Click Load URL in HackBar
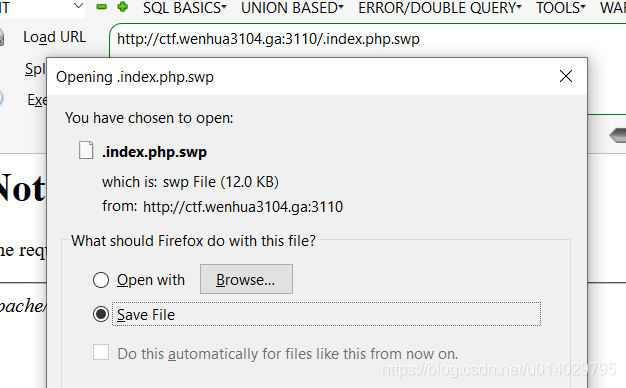Screen dimensions: 626x388 (x=55, y=37)
